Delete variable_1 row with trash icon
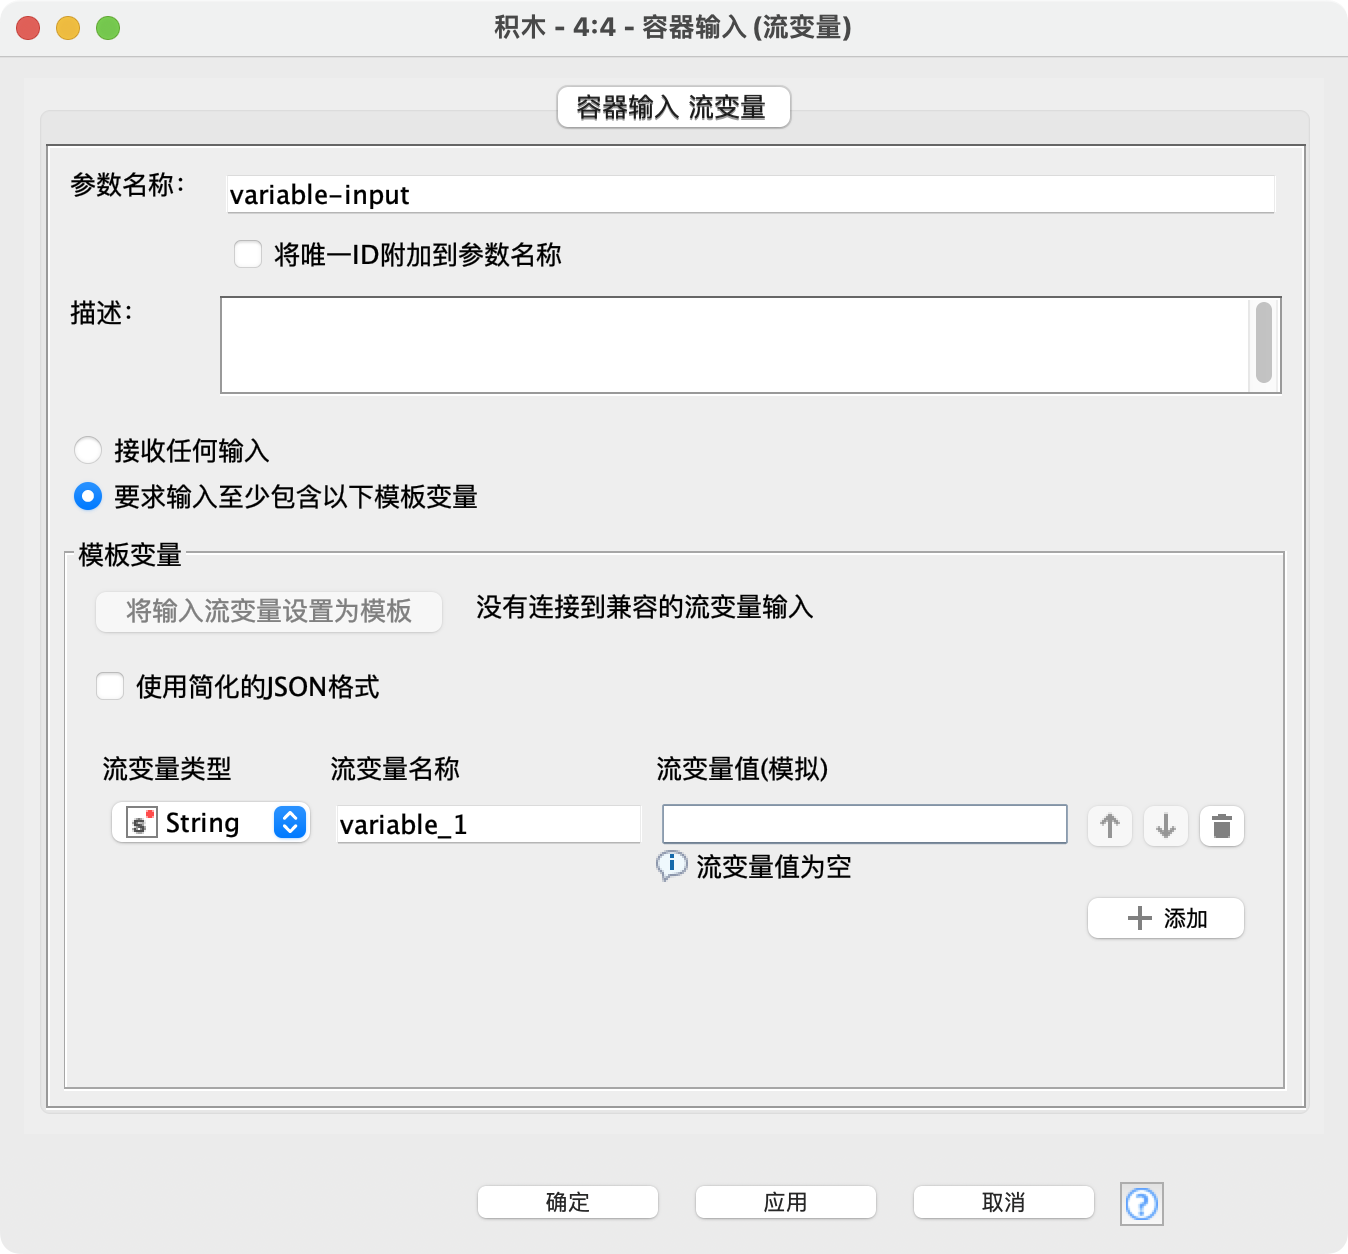The image size is (1348, 1254). (1221, 826)
